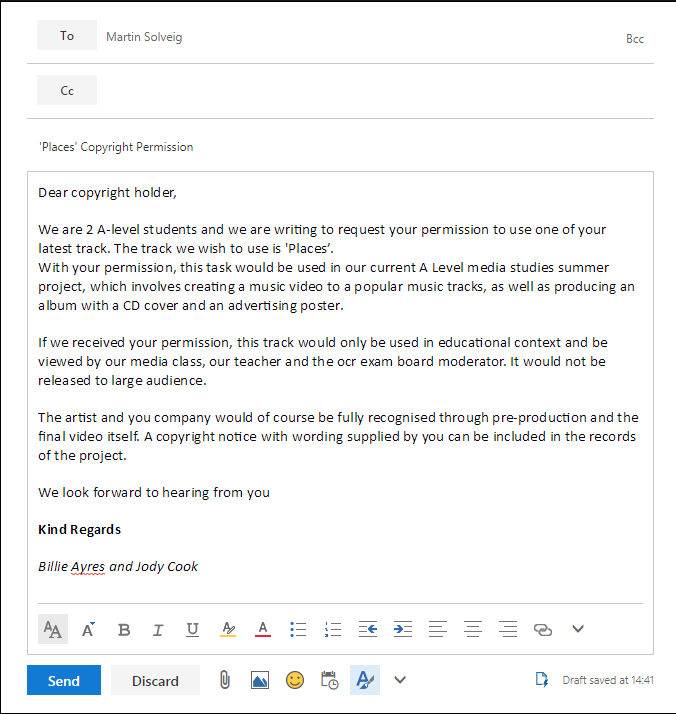Image resolution: width=676 pixels, height=714 pixels.
Task: Expand more formatting options chevron
Action: [x=577, y=629]
